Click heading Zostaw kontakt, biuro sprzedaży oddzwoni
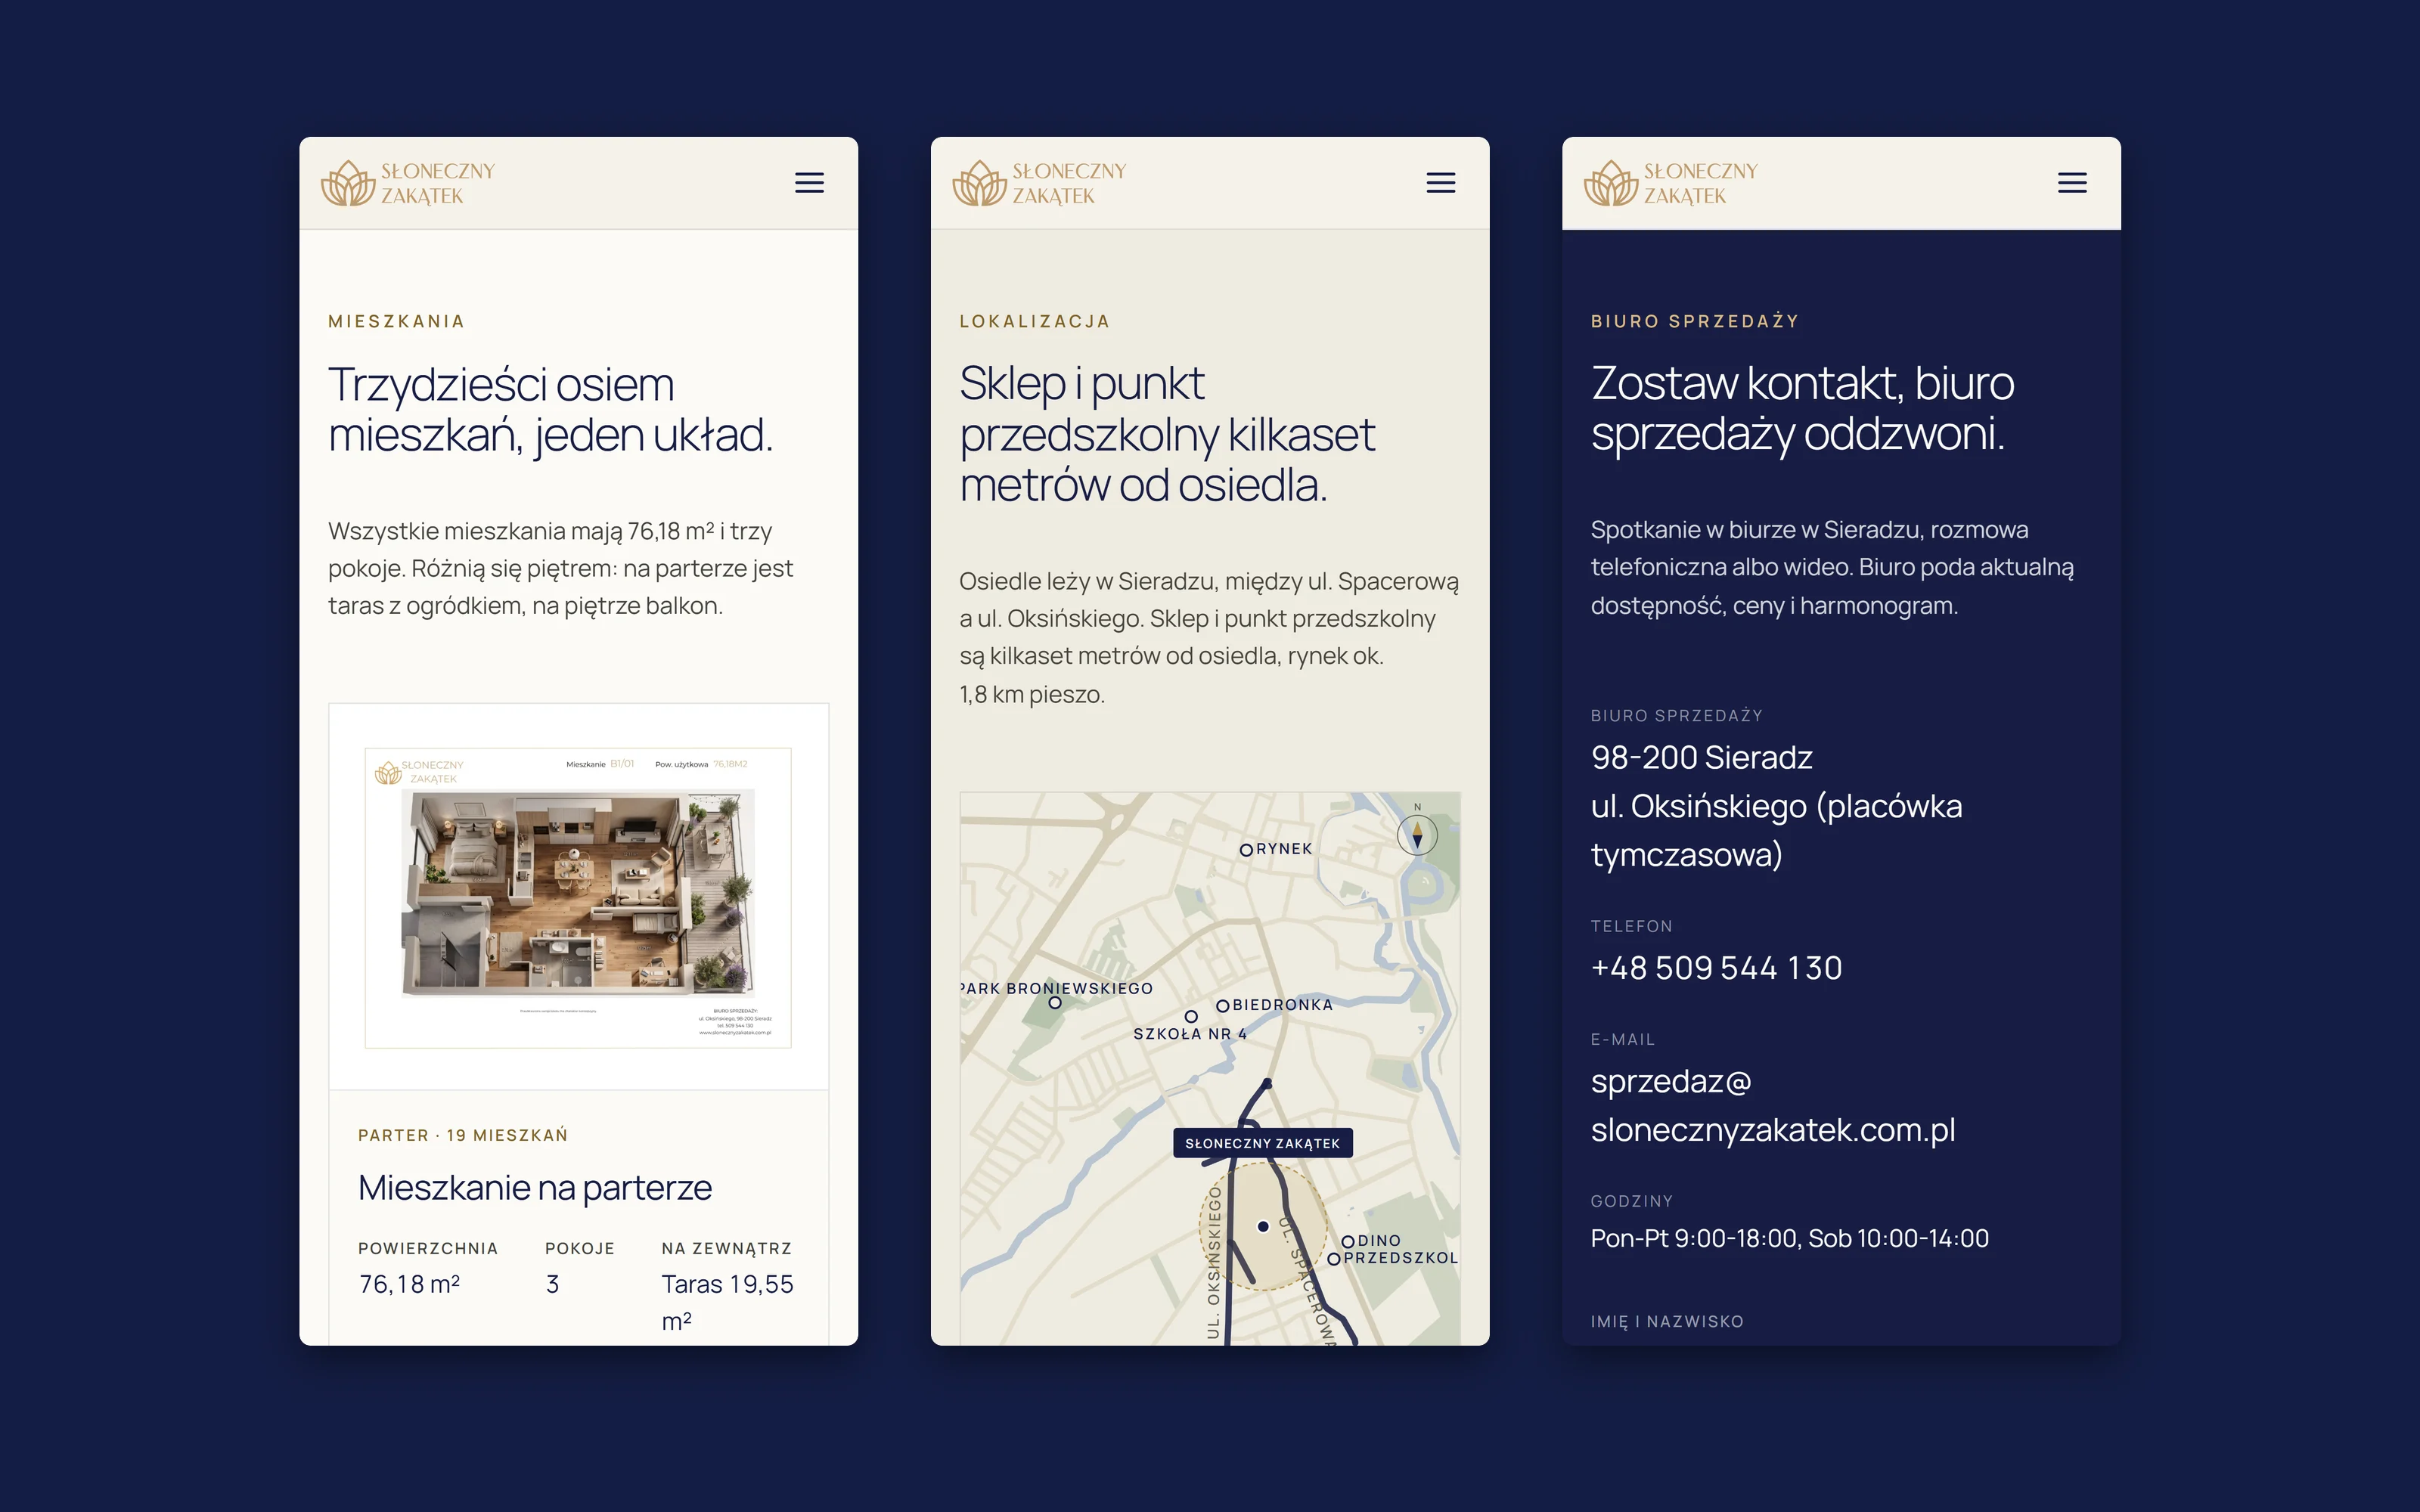Image resolution: width=2420 pixels, height=1512 pixels. pos(1802,409)
